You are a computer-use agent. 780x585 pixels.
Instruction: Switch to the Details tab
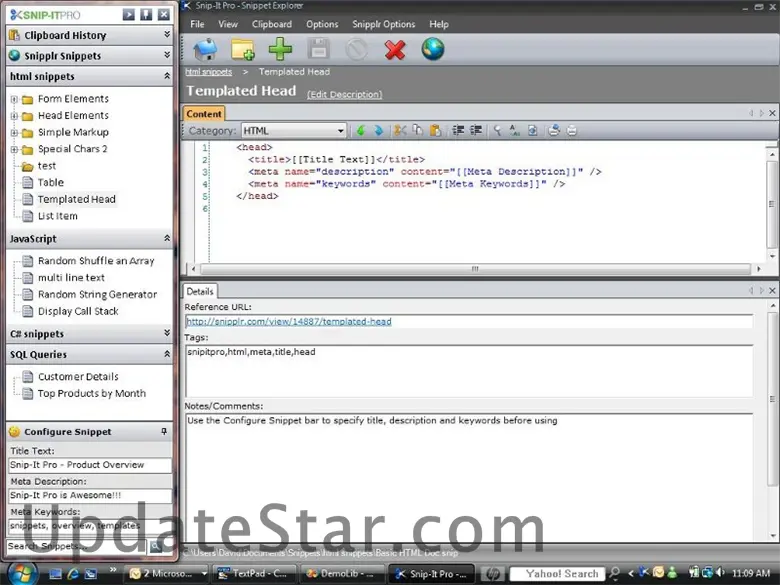199,291
